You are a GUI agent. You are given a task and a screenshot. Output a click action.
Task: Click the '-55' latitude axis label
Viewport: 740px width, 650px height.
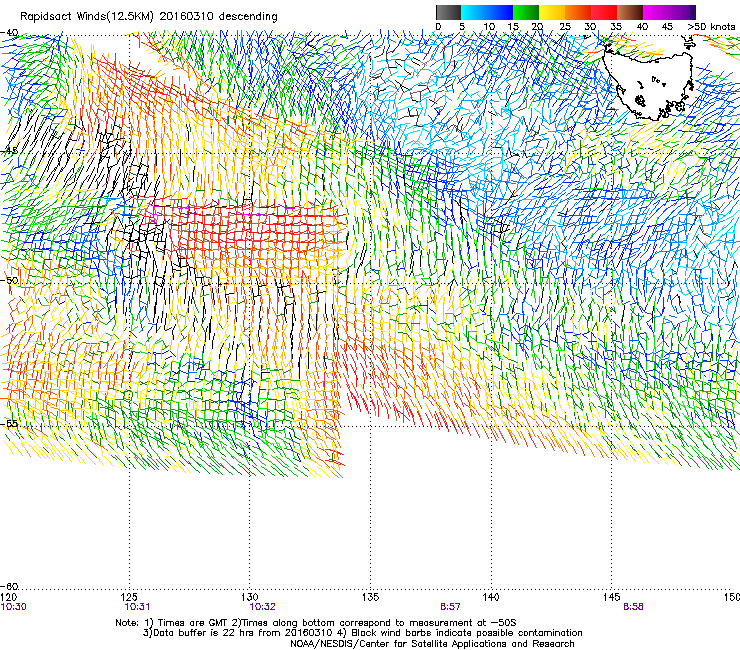pos(9,423)
